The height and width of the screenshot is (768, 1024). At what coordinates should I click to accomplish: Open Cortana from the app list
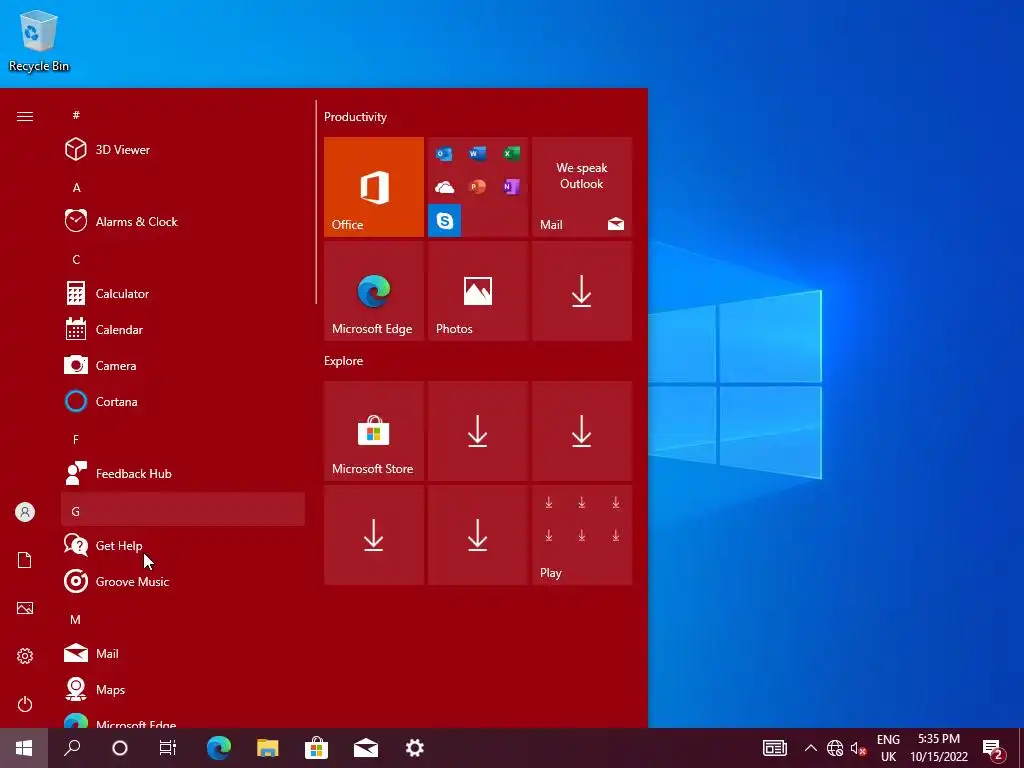[183, 402]
